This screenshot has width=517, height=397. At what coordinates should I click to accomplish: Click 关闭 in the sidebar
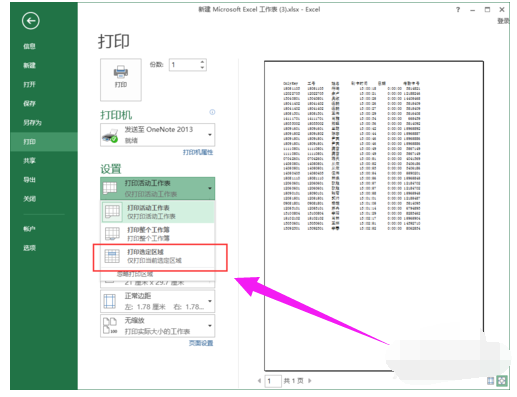click(x=29, y=199)
